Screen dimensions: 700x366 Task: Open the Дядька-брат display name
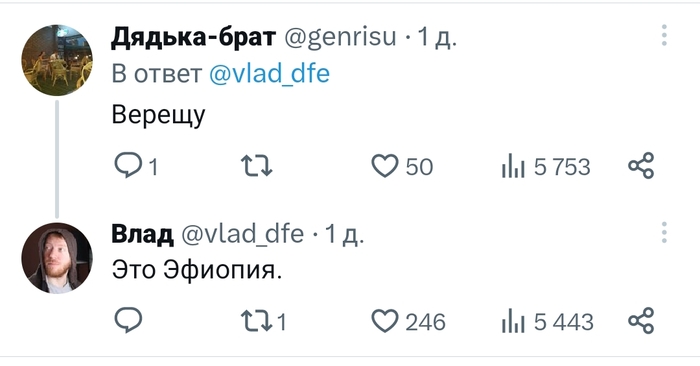193,37
